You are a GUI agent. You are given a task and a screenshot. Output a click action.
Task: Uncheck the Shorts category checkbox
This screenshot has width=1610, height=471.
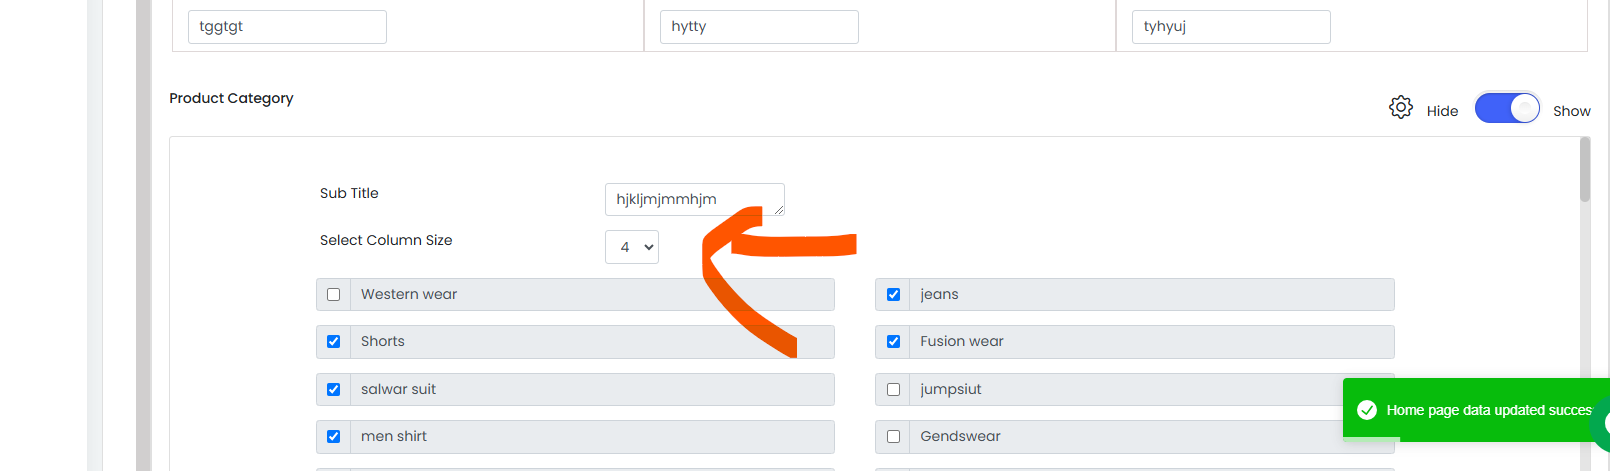pyautogui.click(x=334, y=341)
